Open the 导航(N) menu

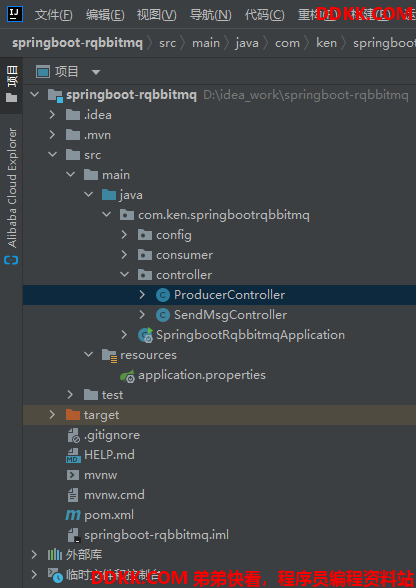point(210,15)
